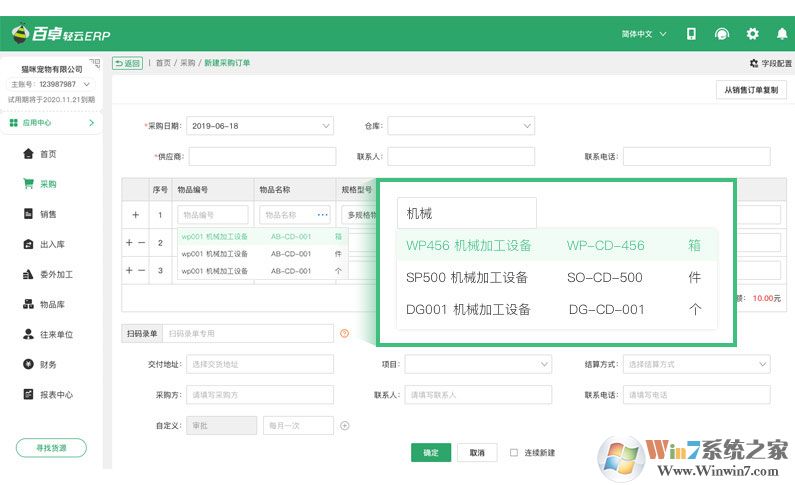
Task: Click the green 确定 button
Action: click(430, 453)
